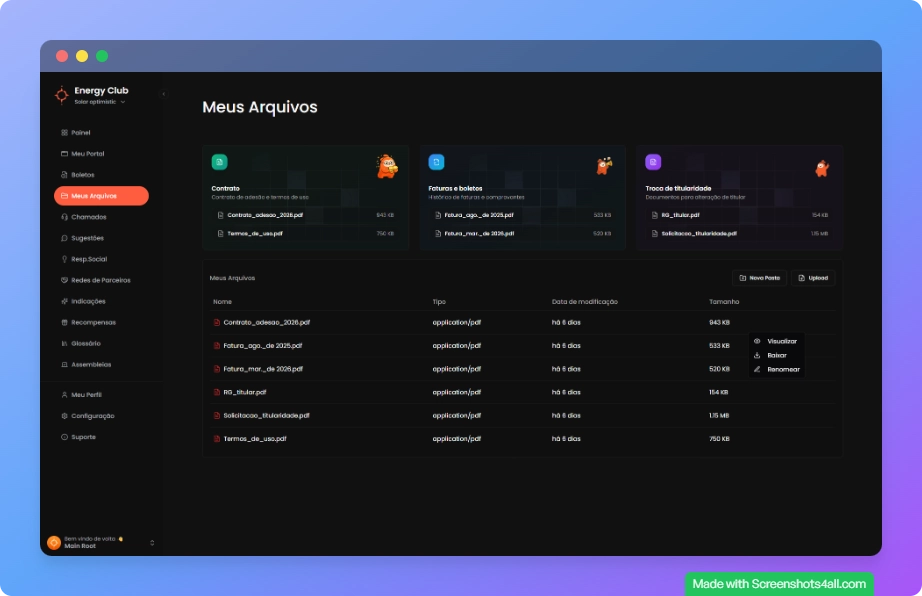Image resolution: width=922 pixels, height=596 pixels.
Task: Click the blue Faturas e boletos icon
Action: (x=436, y=162)
